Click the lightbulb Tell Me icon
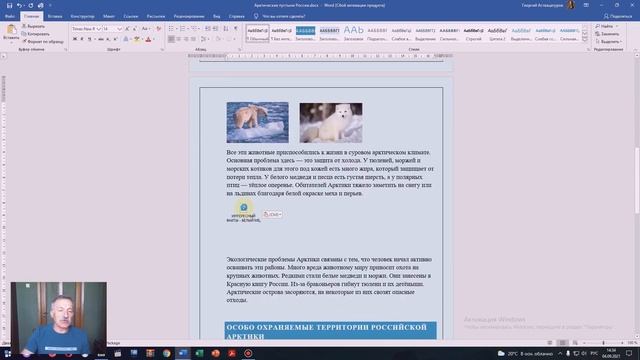 [x=256, y=16]
